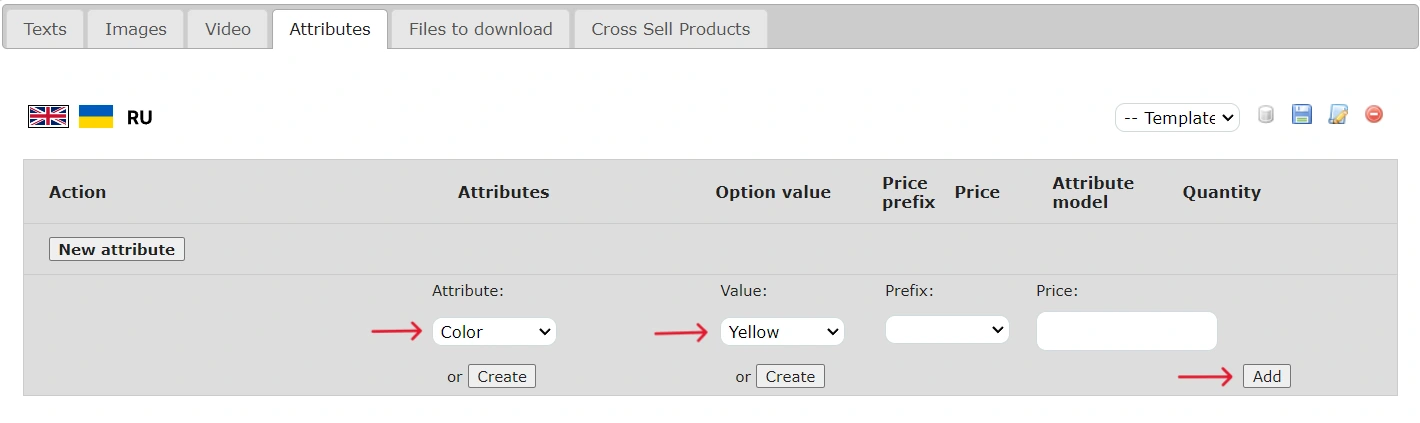The height and width of the screenshot is (423, 1420).
Task: Click Create button under Attribute dropdown
Action: point(502,377)
